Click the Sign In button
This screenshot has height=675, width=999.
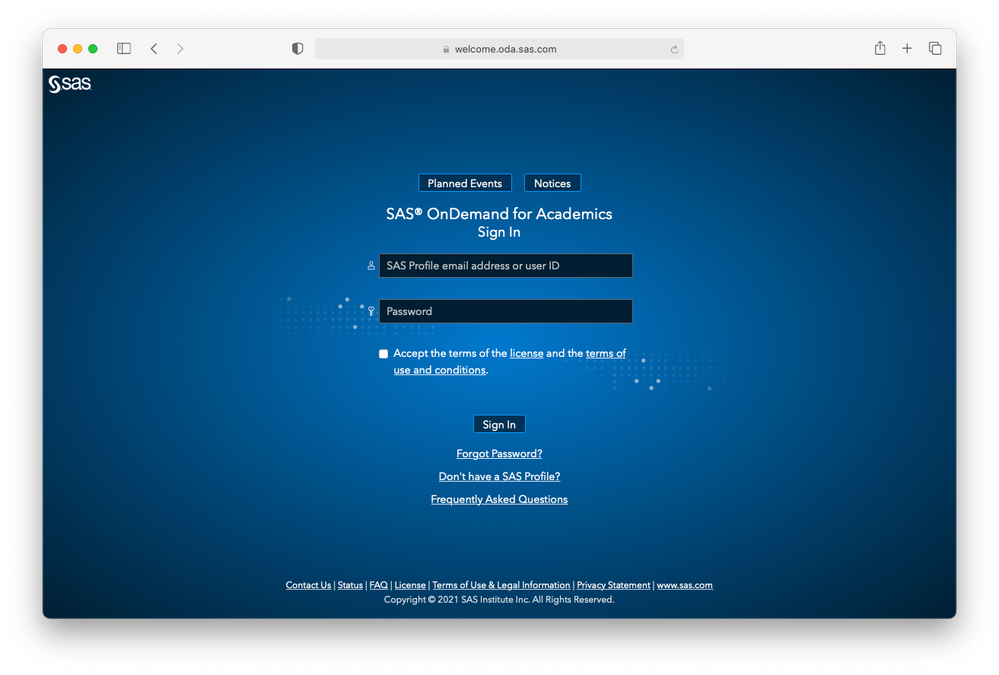[x=499, y=425]
